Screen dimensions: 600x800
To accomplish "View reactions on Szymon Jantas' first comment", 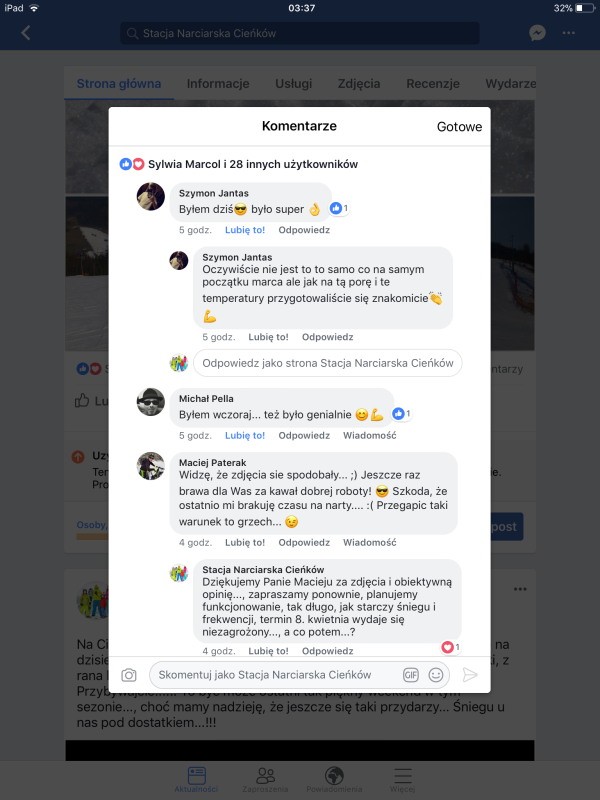I will click(x=339, y=208).
